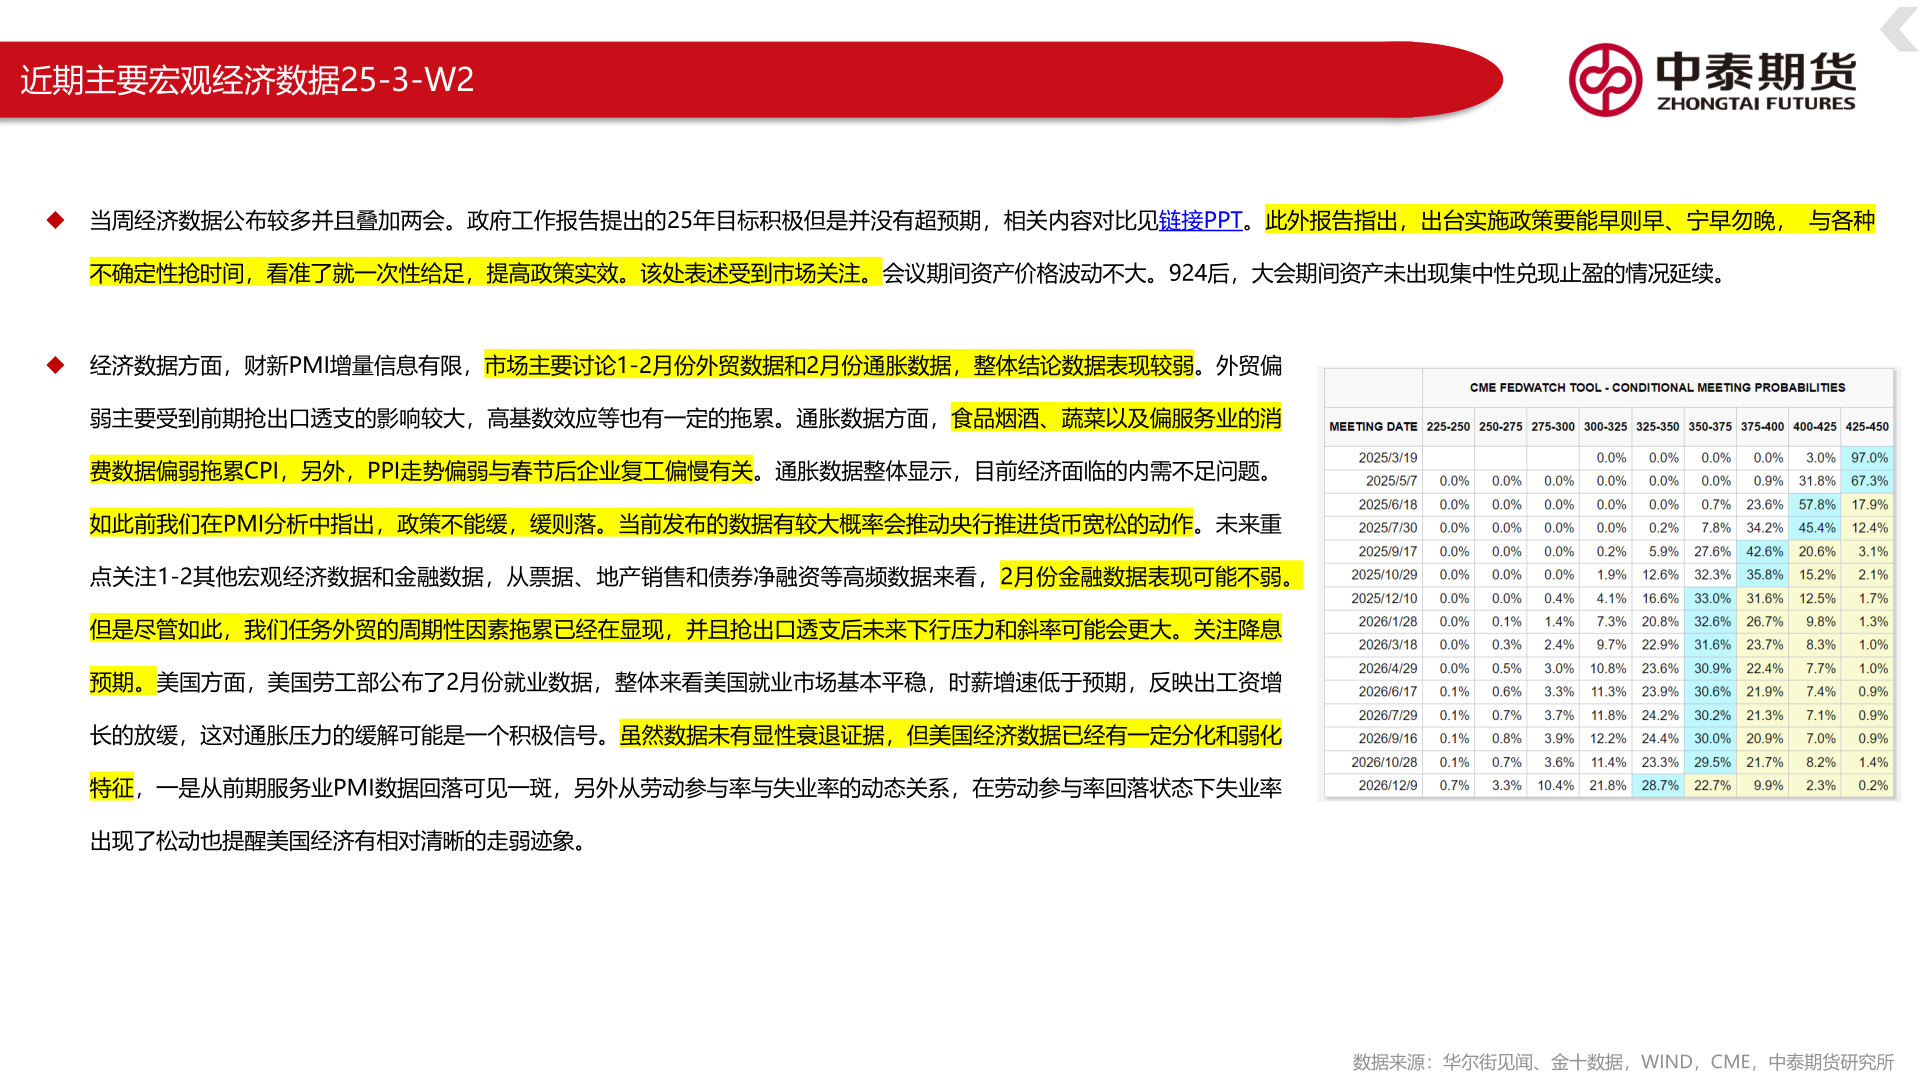Click the 中泰期货 company name text
This screenshot has height=1080, width=1920.
1755,71
